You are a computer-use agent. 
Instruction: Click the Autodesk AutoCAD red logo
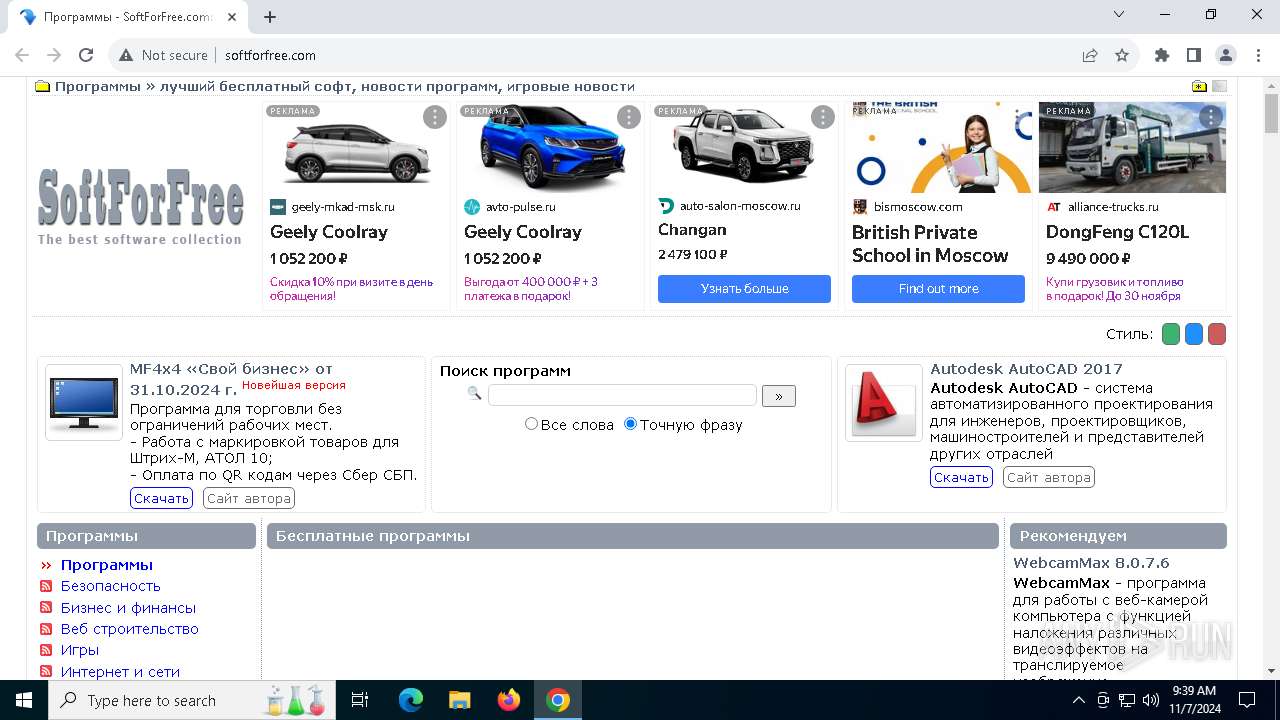pyautogui.click(x=884, y=402)
